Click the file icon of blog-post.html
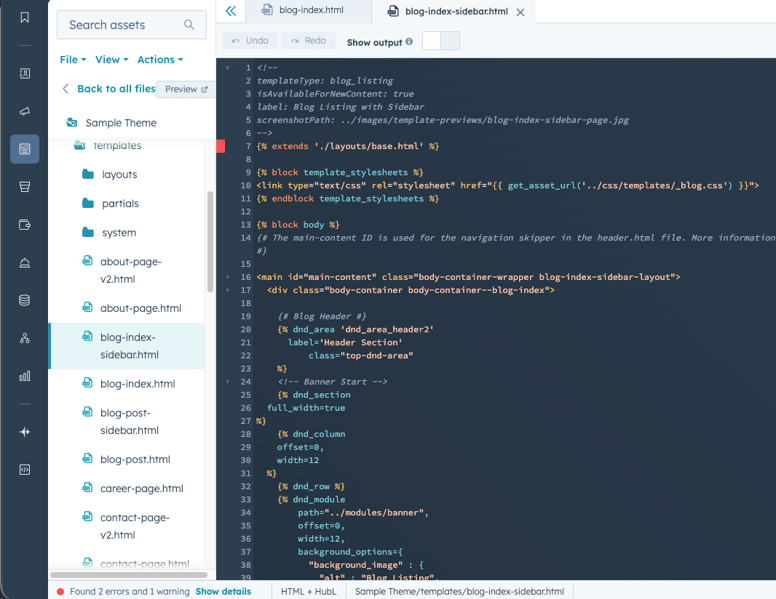This screenshot has height=599, width=776. (x=88, y=458)
